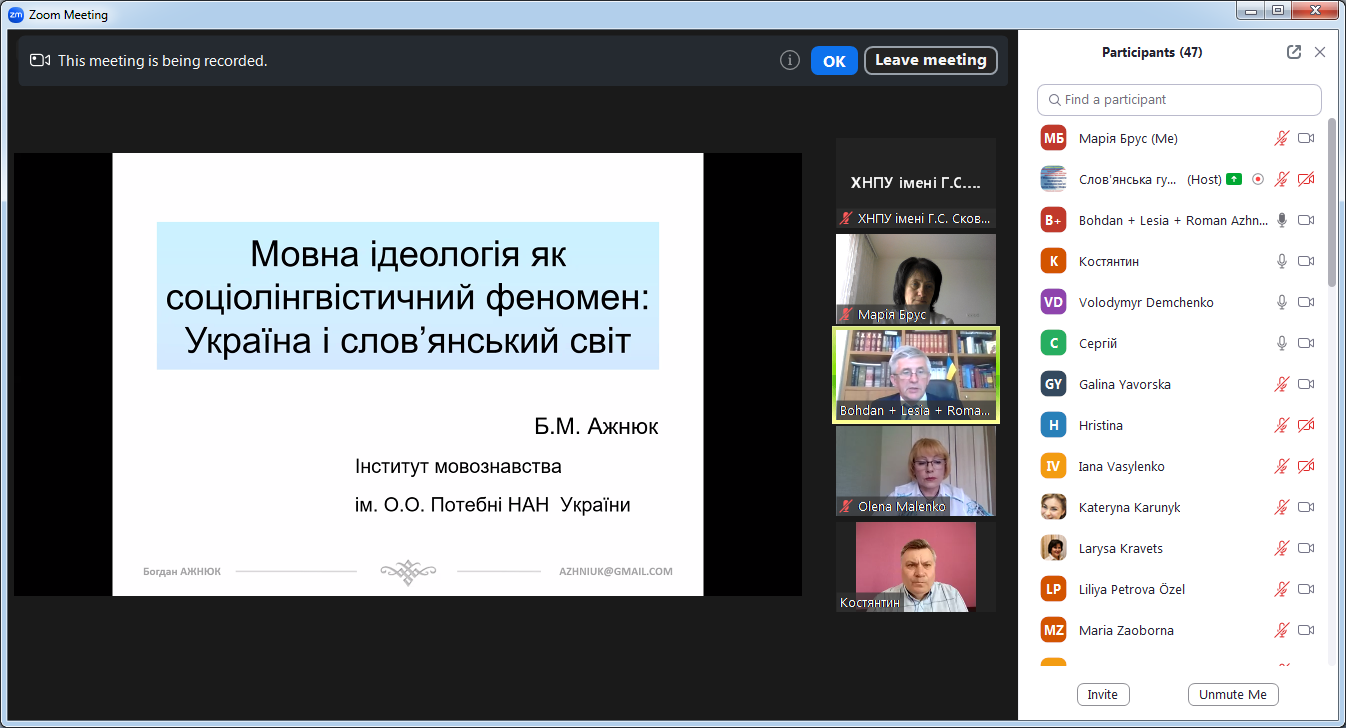Select Liliya Petrova Özel in participant list
The image size is (1346, 728).
click(1131, 590)
